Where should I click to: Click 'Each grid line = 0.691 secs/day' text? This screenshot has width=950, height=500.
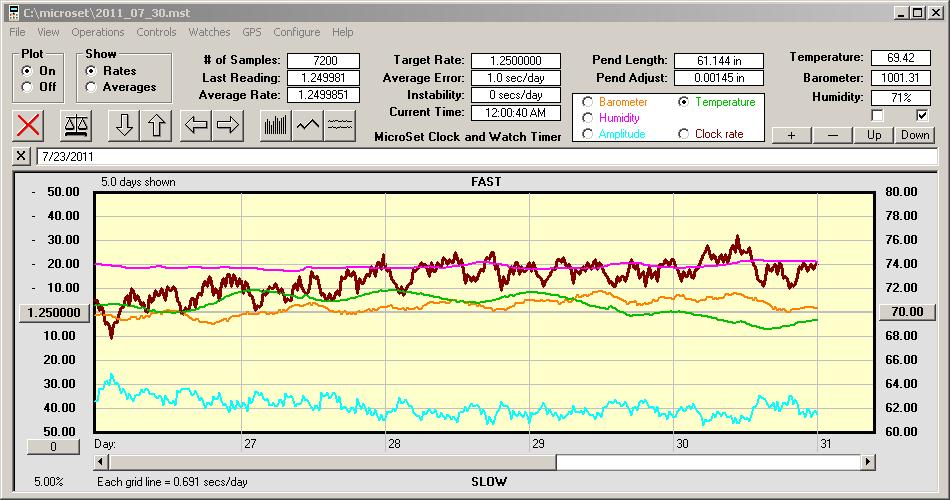click(x=172, y=482)
